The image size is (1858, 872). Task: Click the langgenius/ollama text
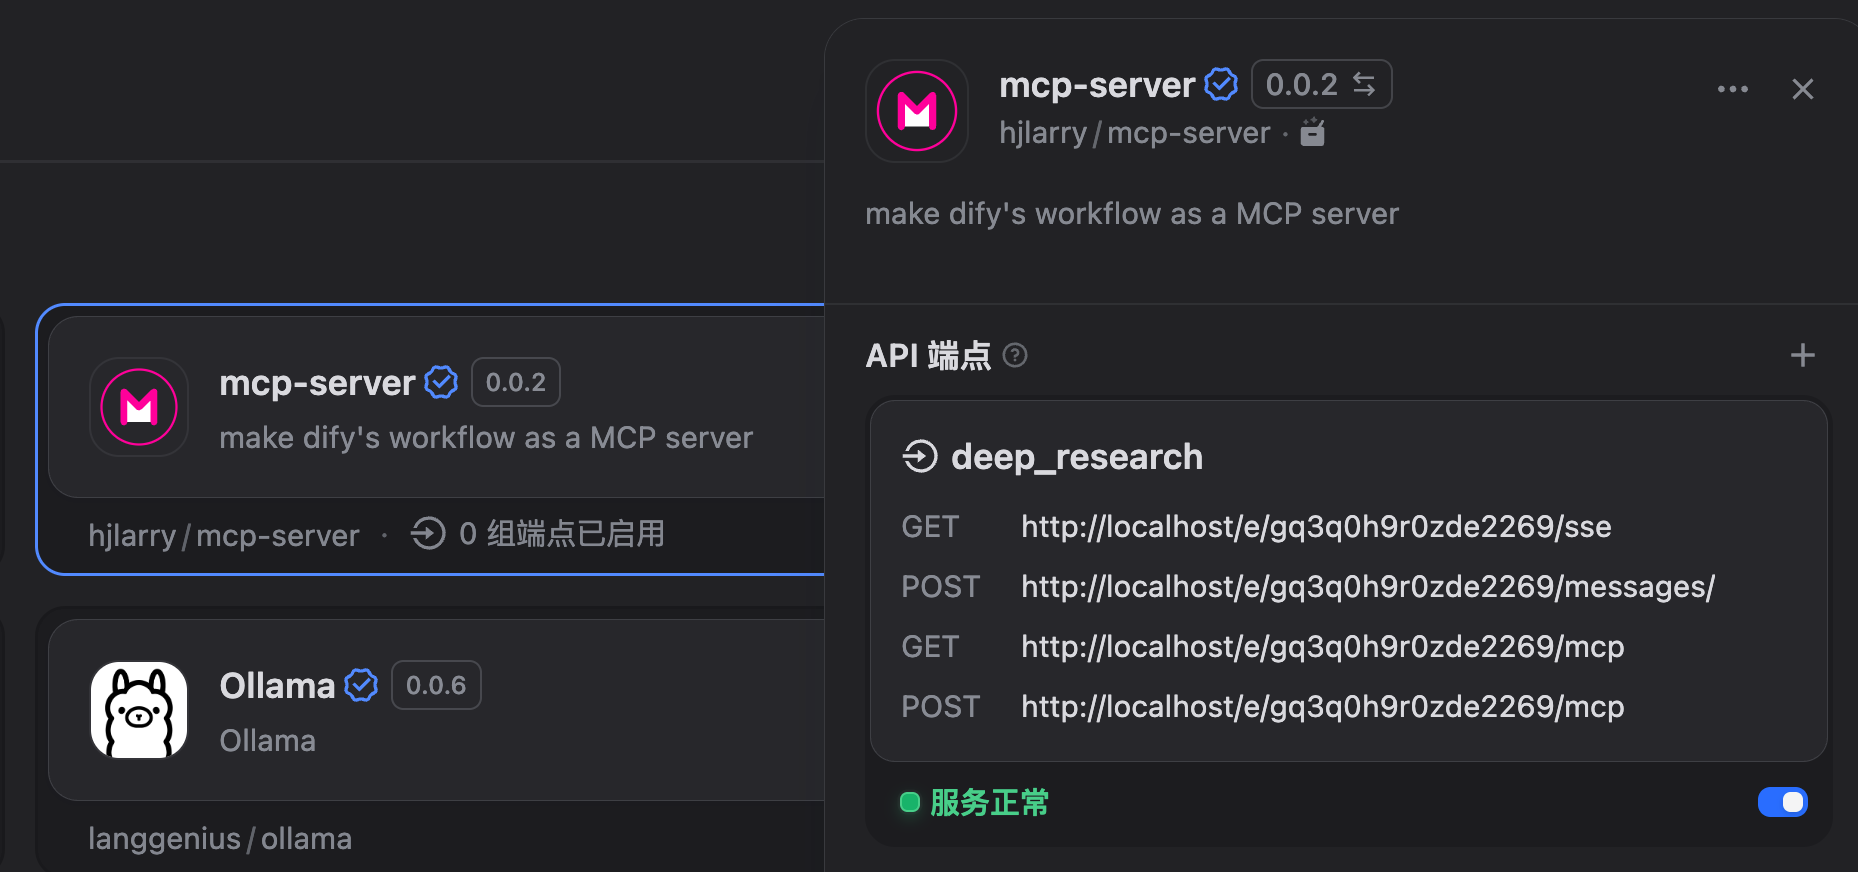tap(220, 838)
